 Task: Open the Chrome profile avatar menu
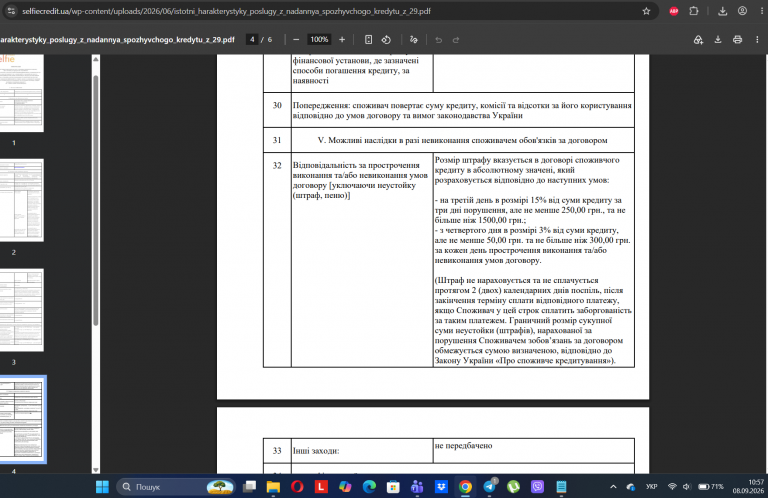click(743, 11)
